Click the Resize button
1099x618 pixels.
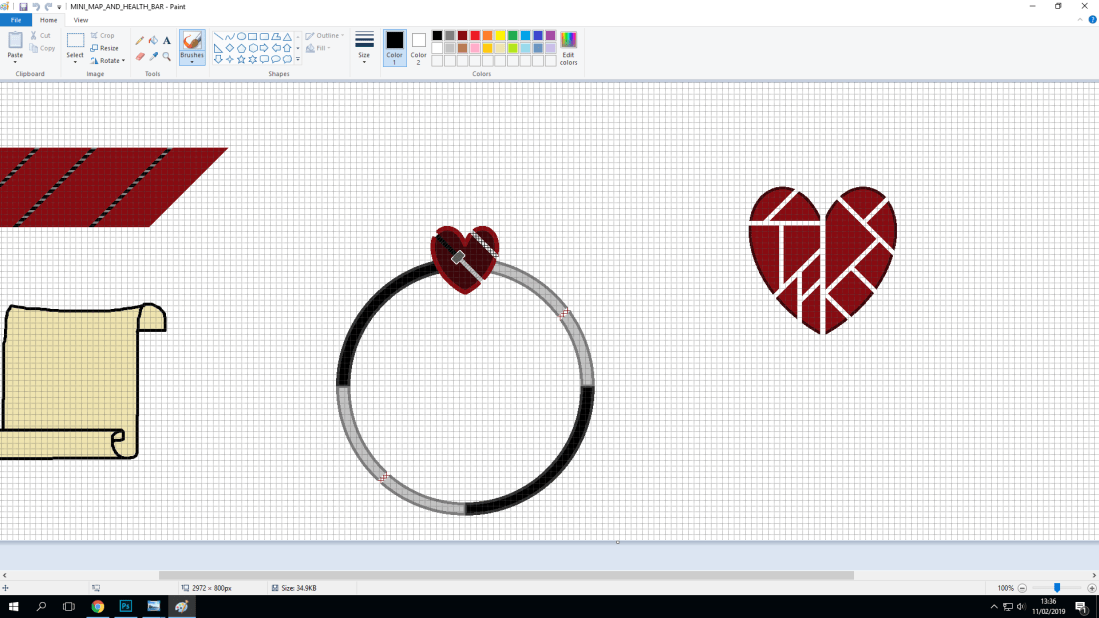point(105,48)
